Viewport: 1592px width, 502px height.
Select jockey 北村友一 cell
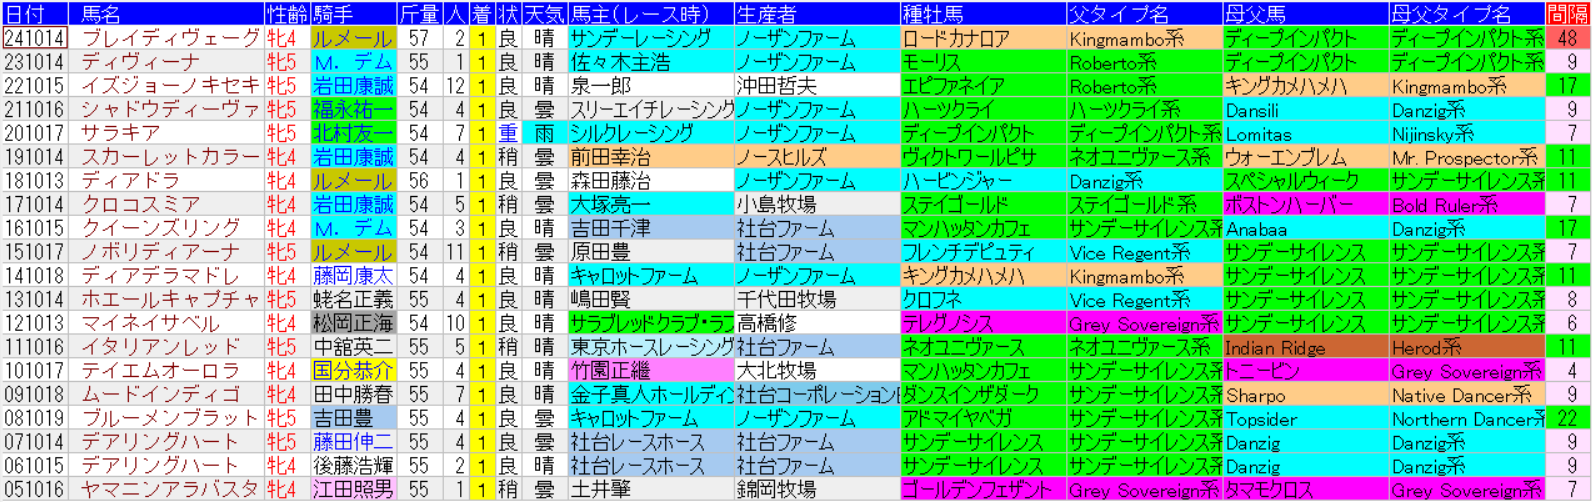click(354, 133)
